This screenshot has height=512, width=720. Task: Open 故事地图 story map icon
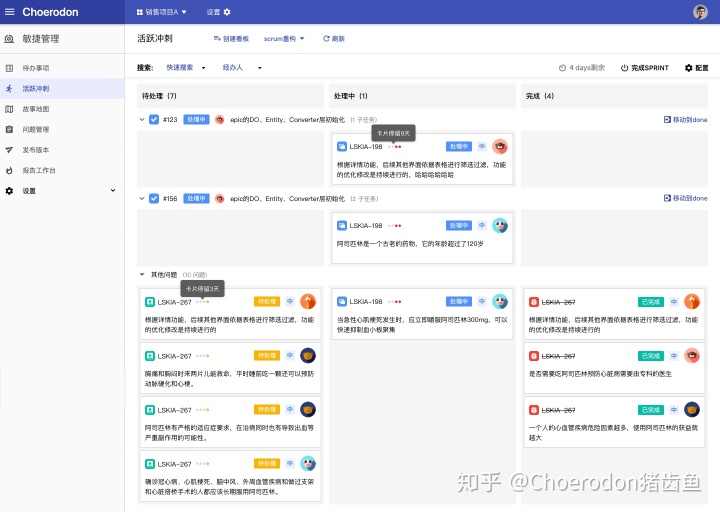pyautogui.click(x=9, y=109)
